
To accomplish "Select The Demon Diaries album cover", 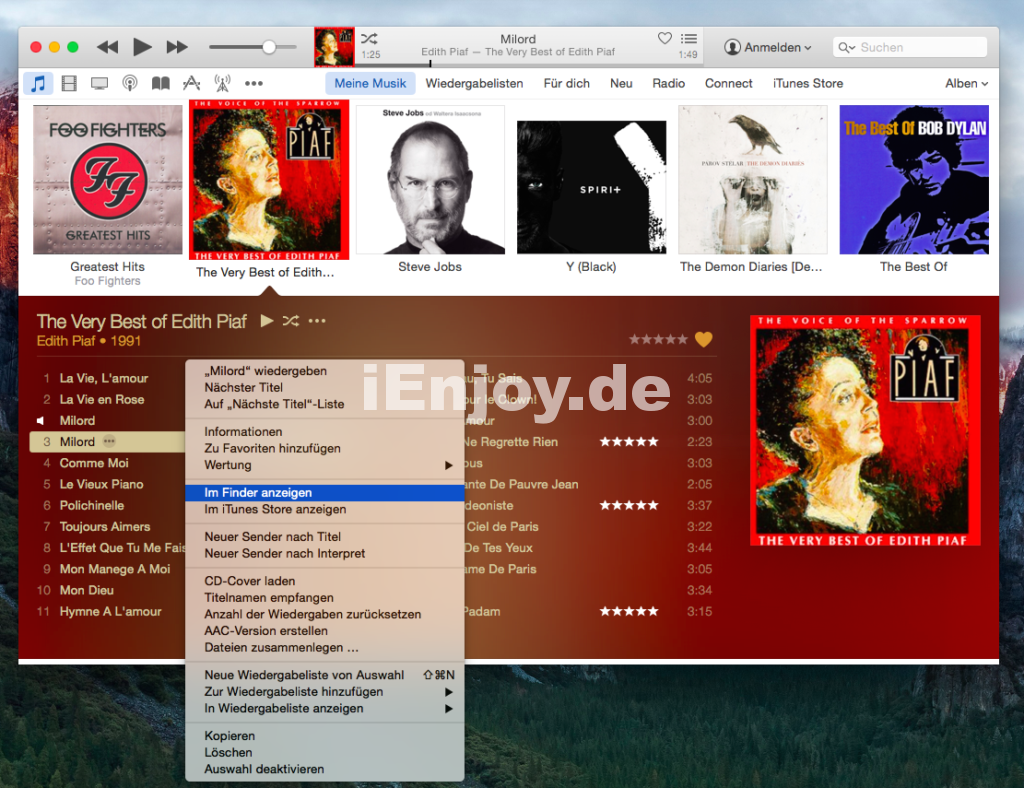I will coord(753,180).
